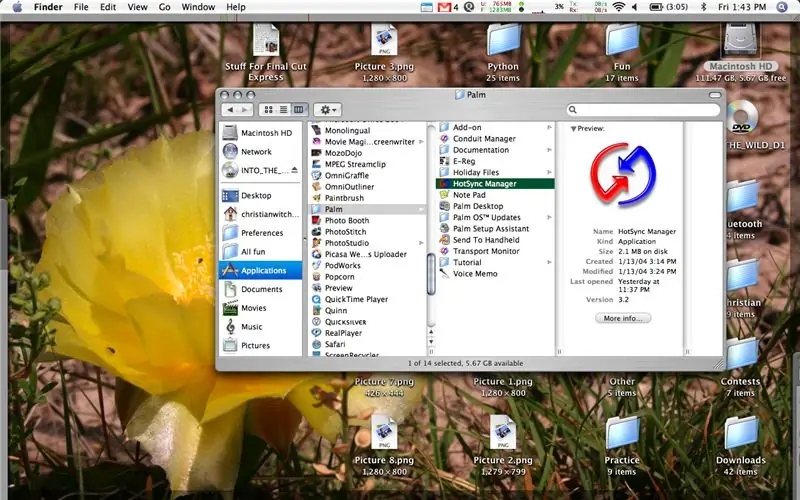Viewport: 800px width, 500px height.
Task: Expand the Palm OS Updates folder arrow
Action: click(x=549, y=217)
